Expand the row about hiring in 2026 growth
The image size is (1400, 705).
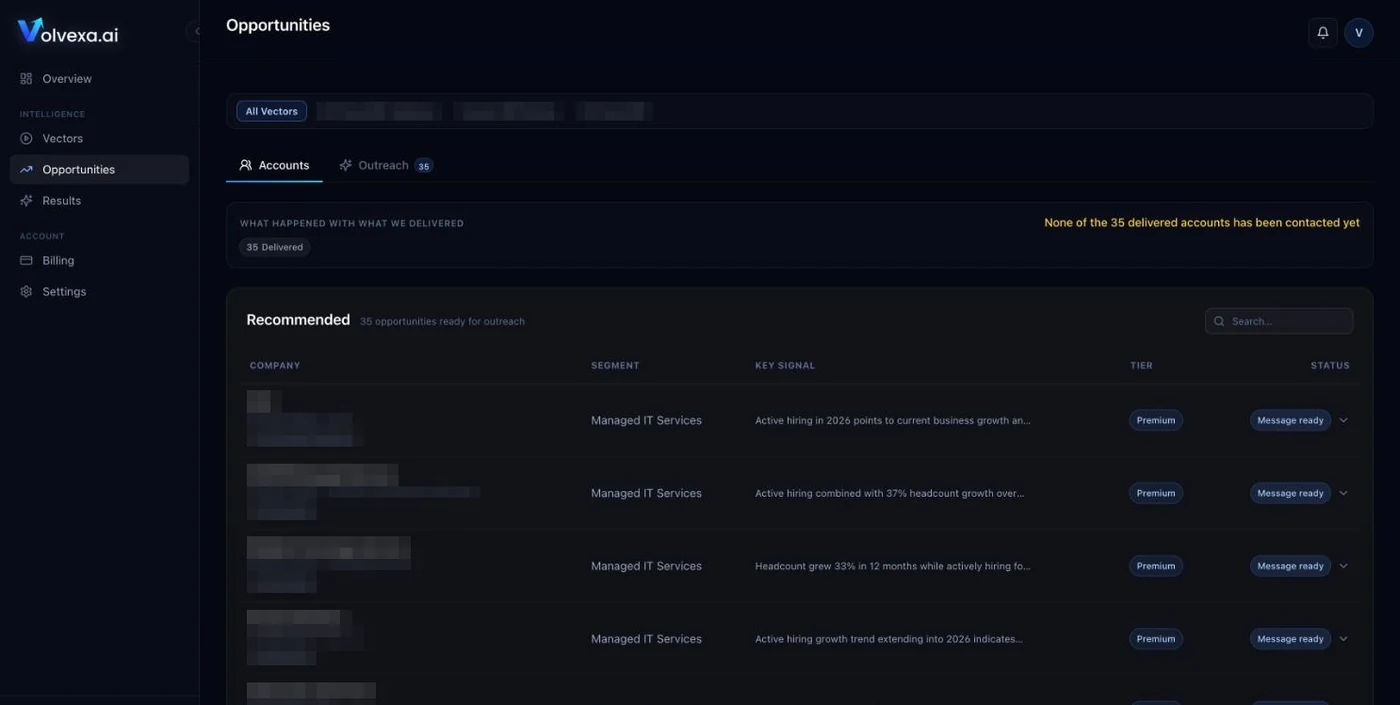pyautogui.click(x=1343, y=420)
